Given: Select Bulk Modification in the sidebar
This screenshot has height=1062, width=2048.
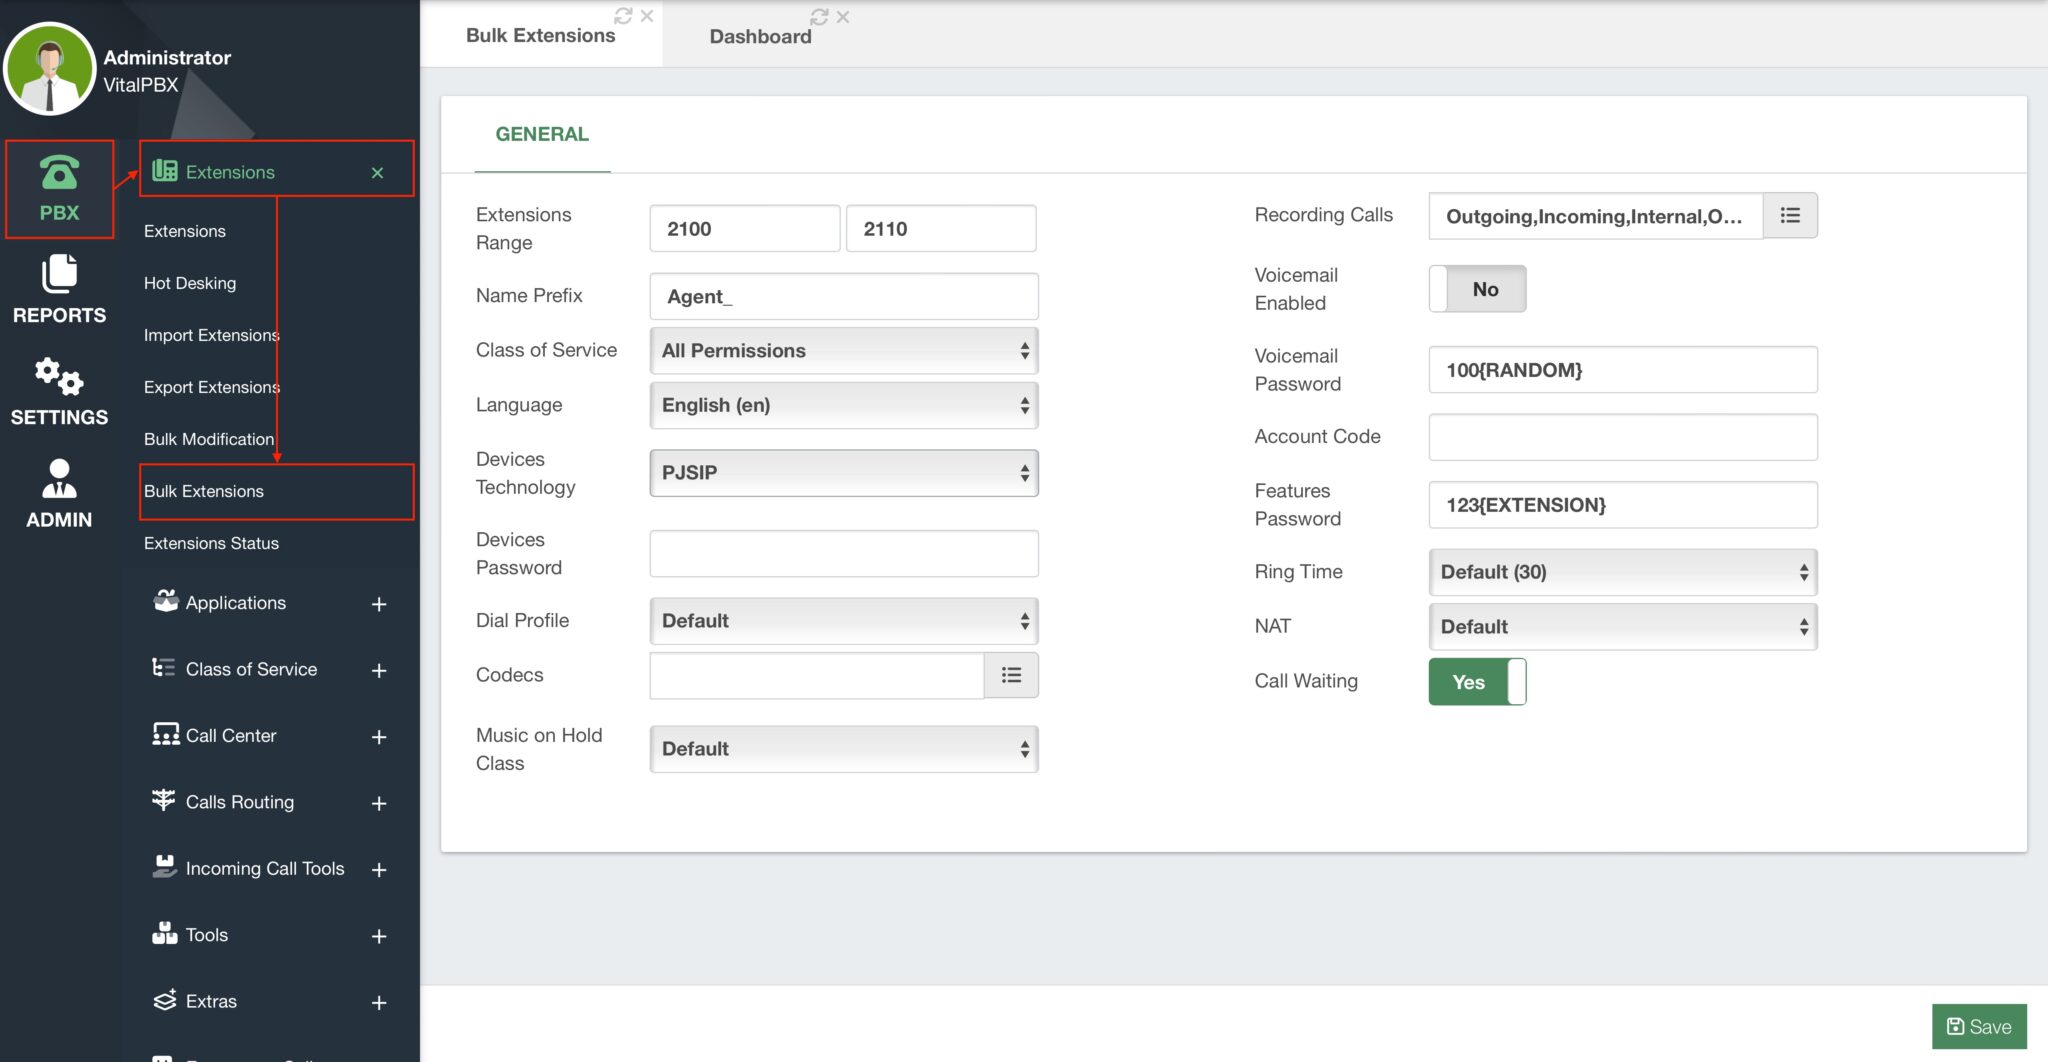Looking at the screenshot, I should tap(208, 439).
